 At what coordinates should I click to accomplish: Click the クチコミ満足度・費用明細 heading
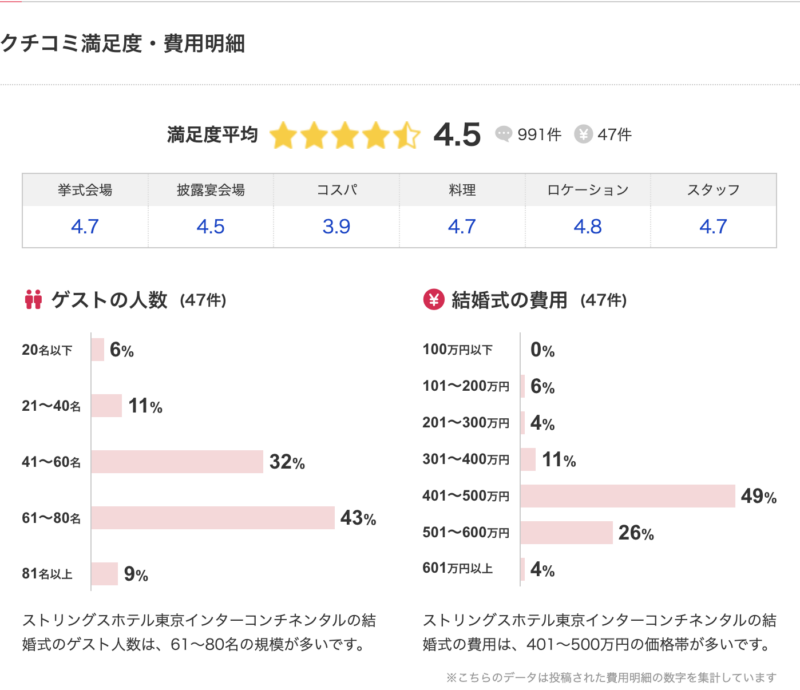pyautogui.click(x=123, y=44)
